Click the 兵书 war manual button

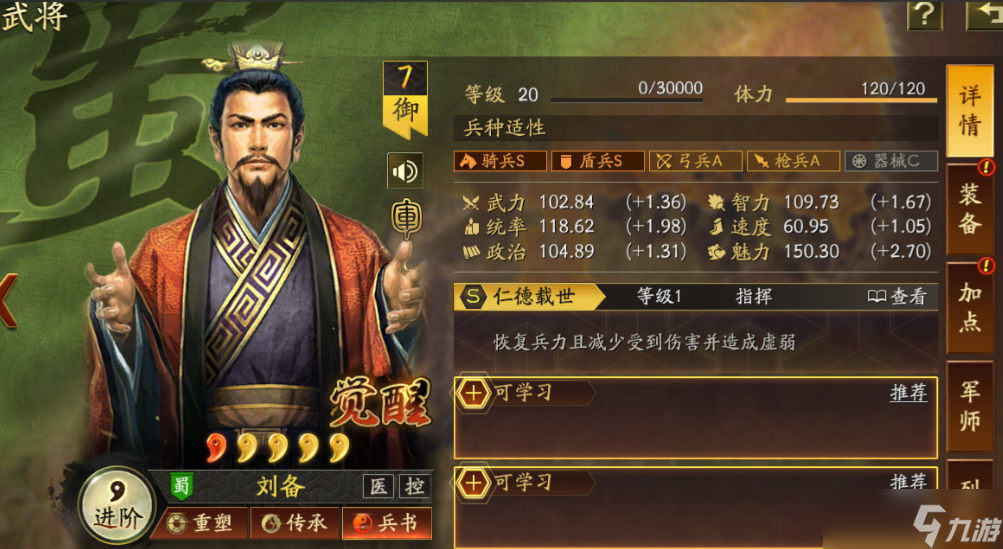387,523
